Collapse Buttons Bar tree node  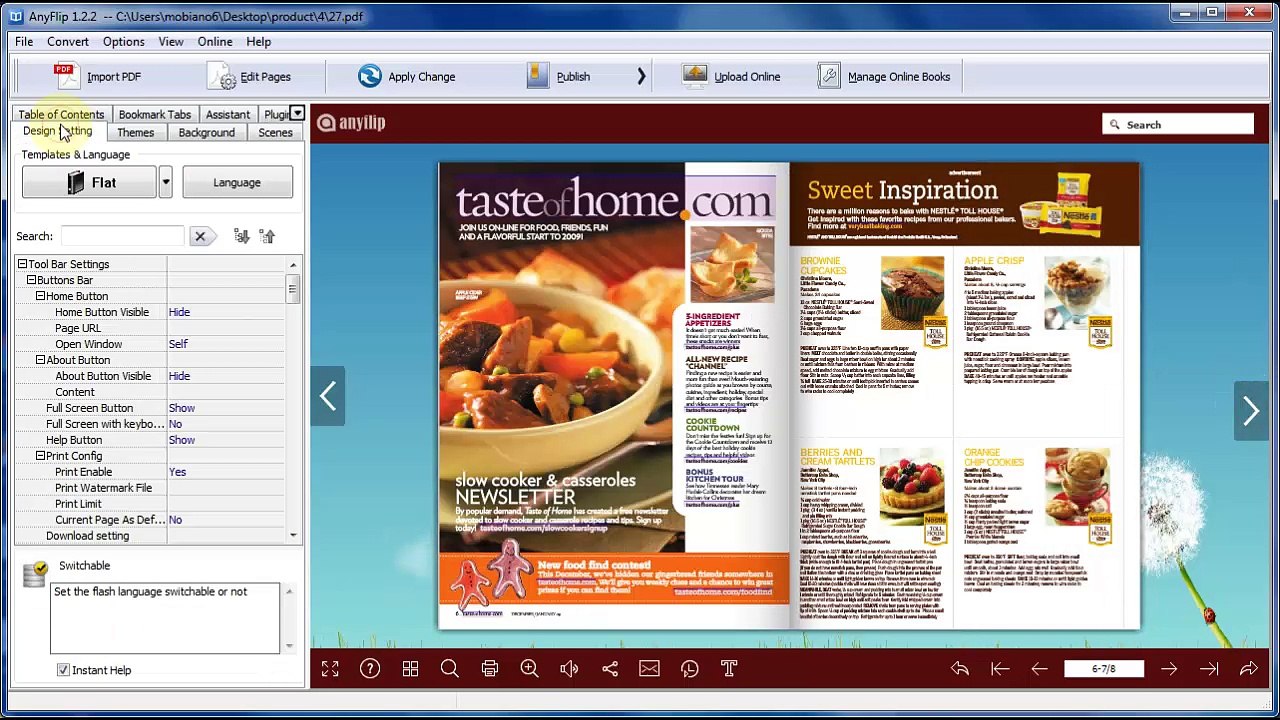(31, 280)
